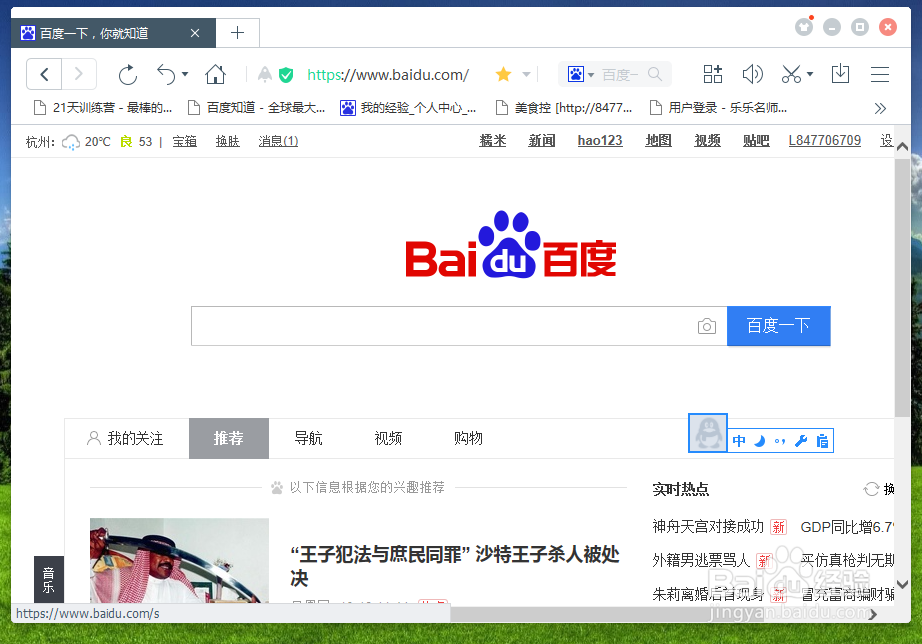Go back with the browser back arrow
The image size is (922, 644).
coord(44,75)
